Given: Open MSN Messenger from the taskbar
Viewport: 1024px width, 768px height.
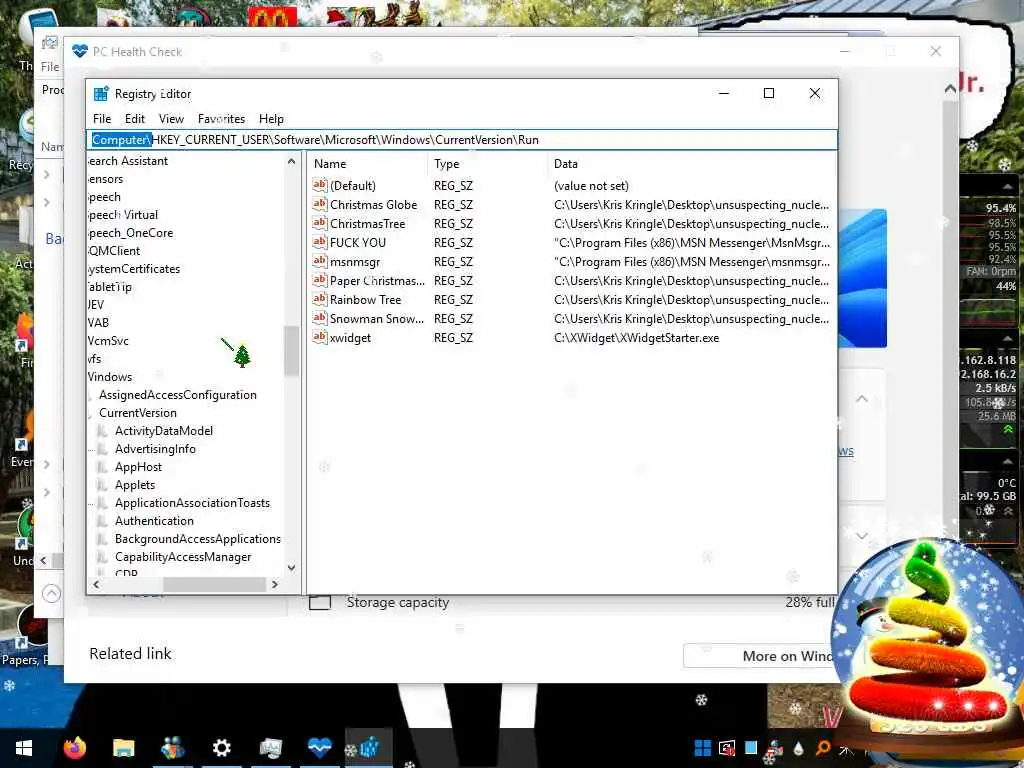Looking at the screenshot, I should (x=172, y=748).
